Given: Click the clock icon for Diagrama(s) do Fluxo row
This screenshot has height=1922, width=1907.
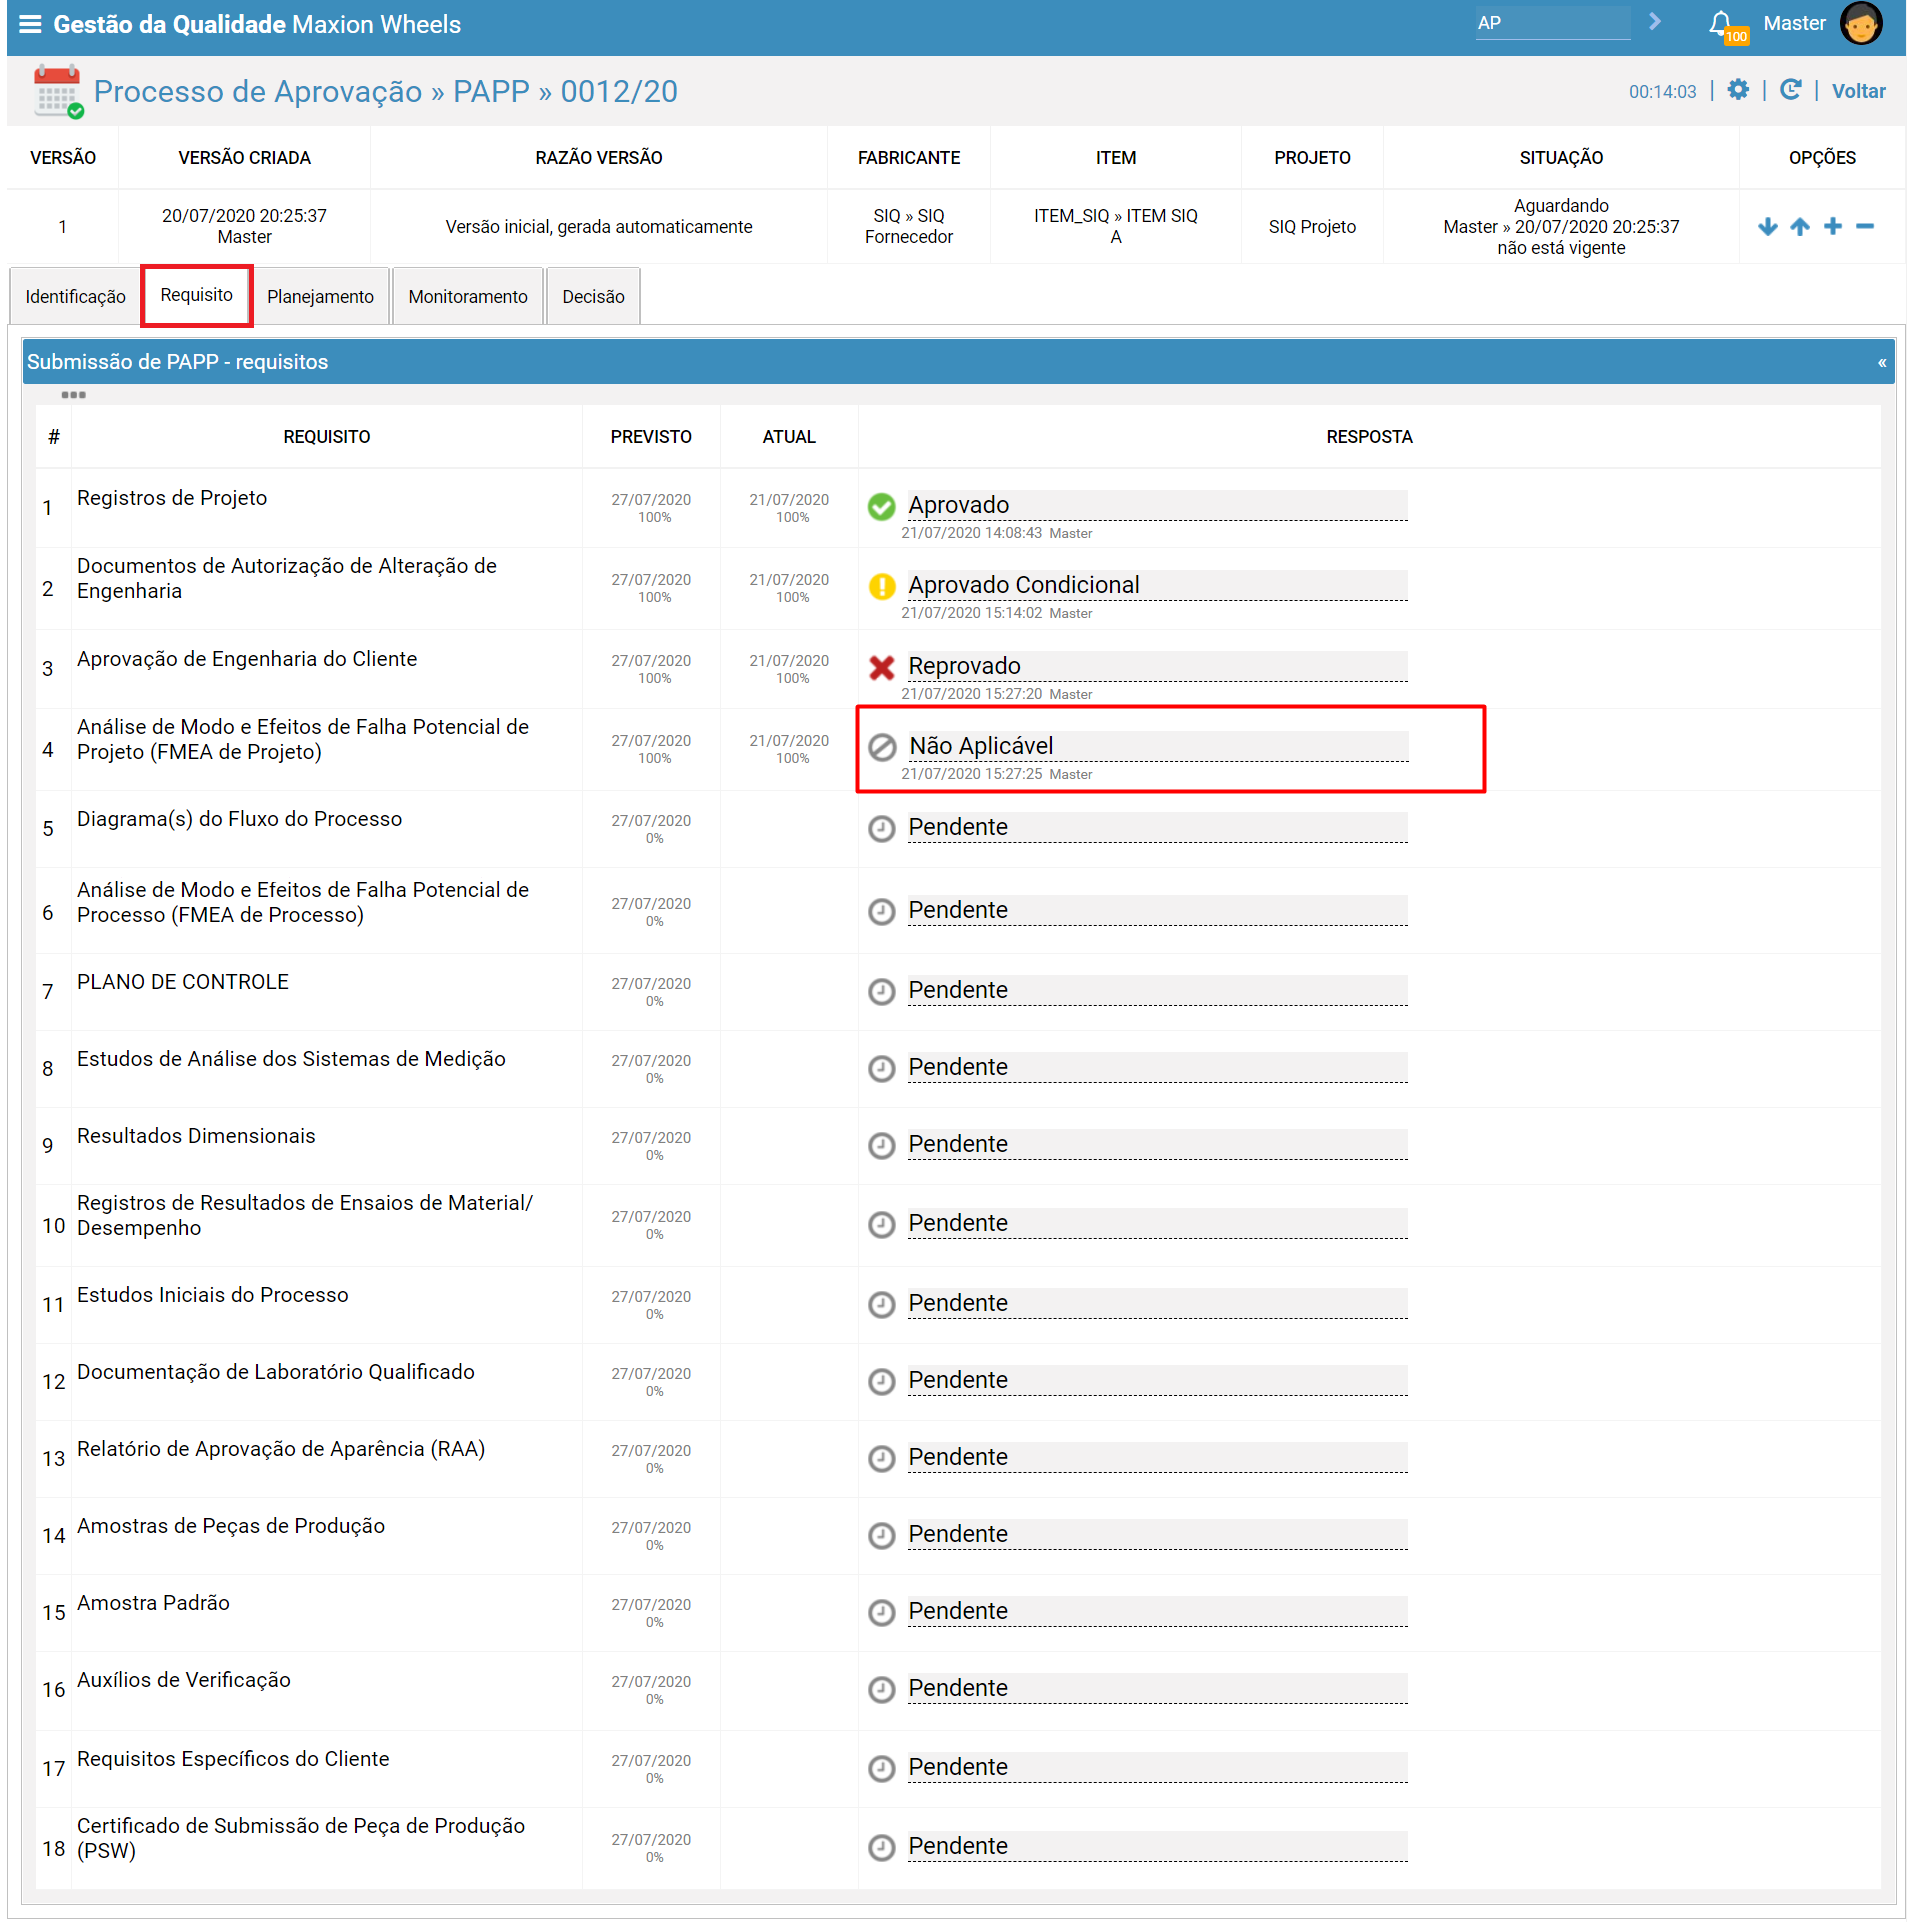Looking at the screenshot, I should (881, 829).
